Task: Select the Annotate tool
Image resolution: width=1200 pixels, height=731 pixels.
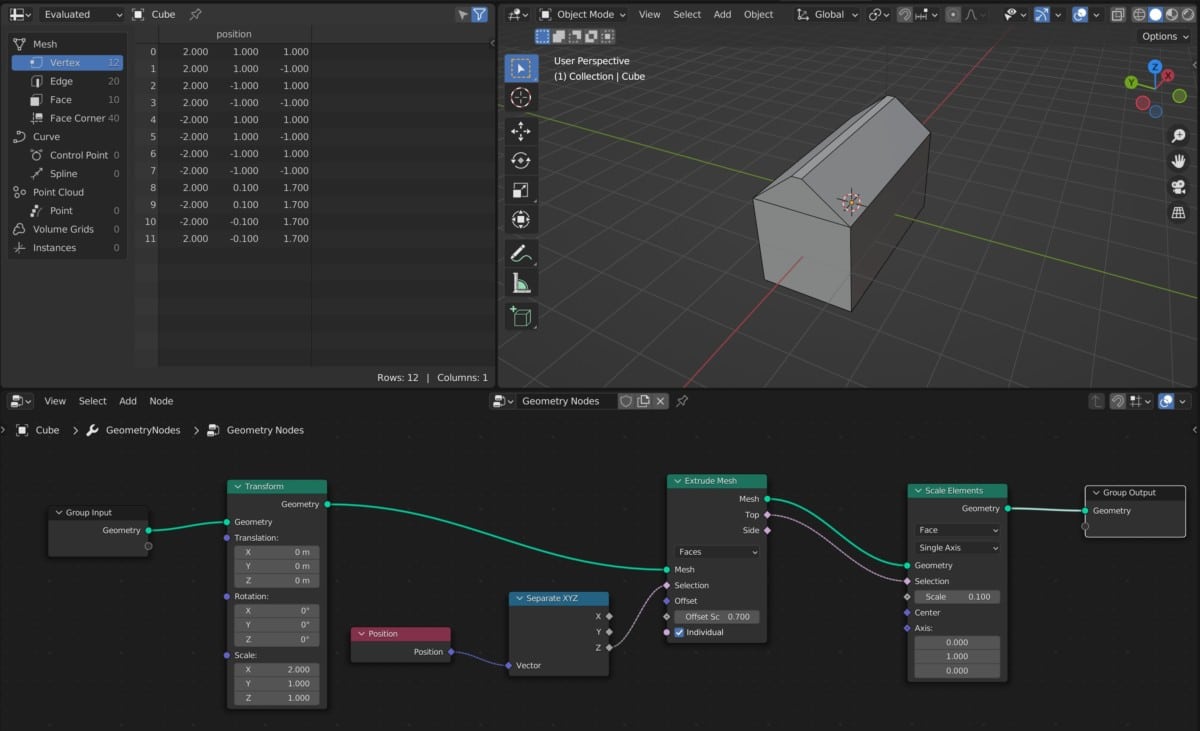Action: [520, 252]
